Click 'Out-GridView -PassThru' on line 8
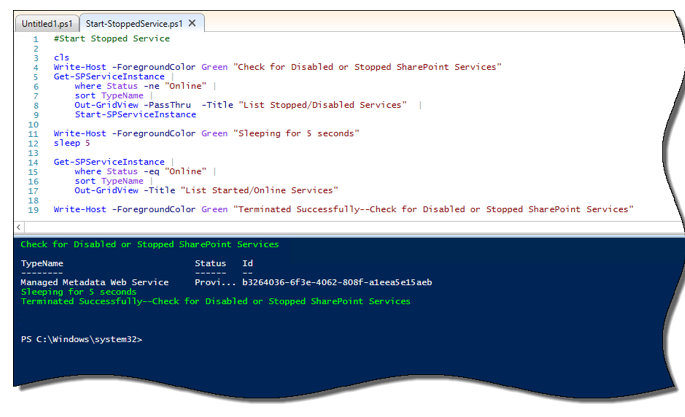This screenshot has height=417, width=685. 133,105
